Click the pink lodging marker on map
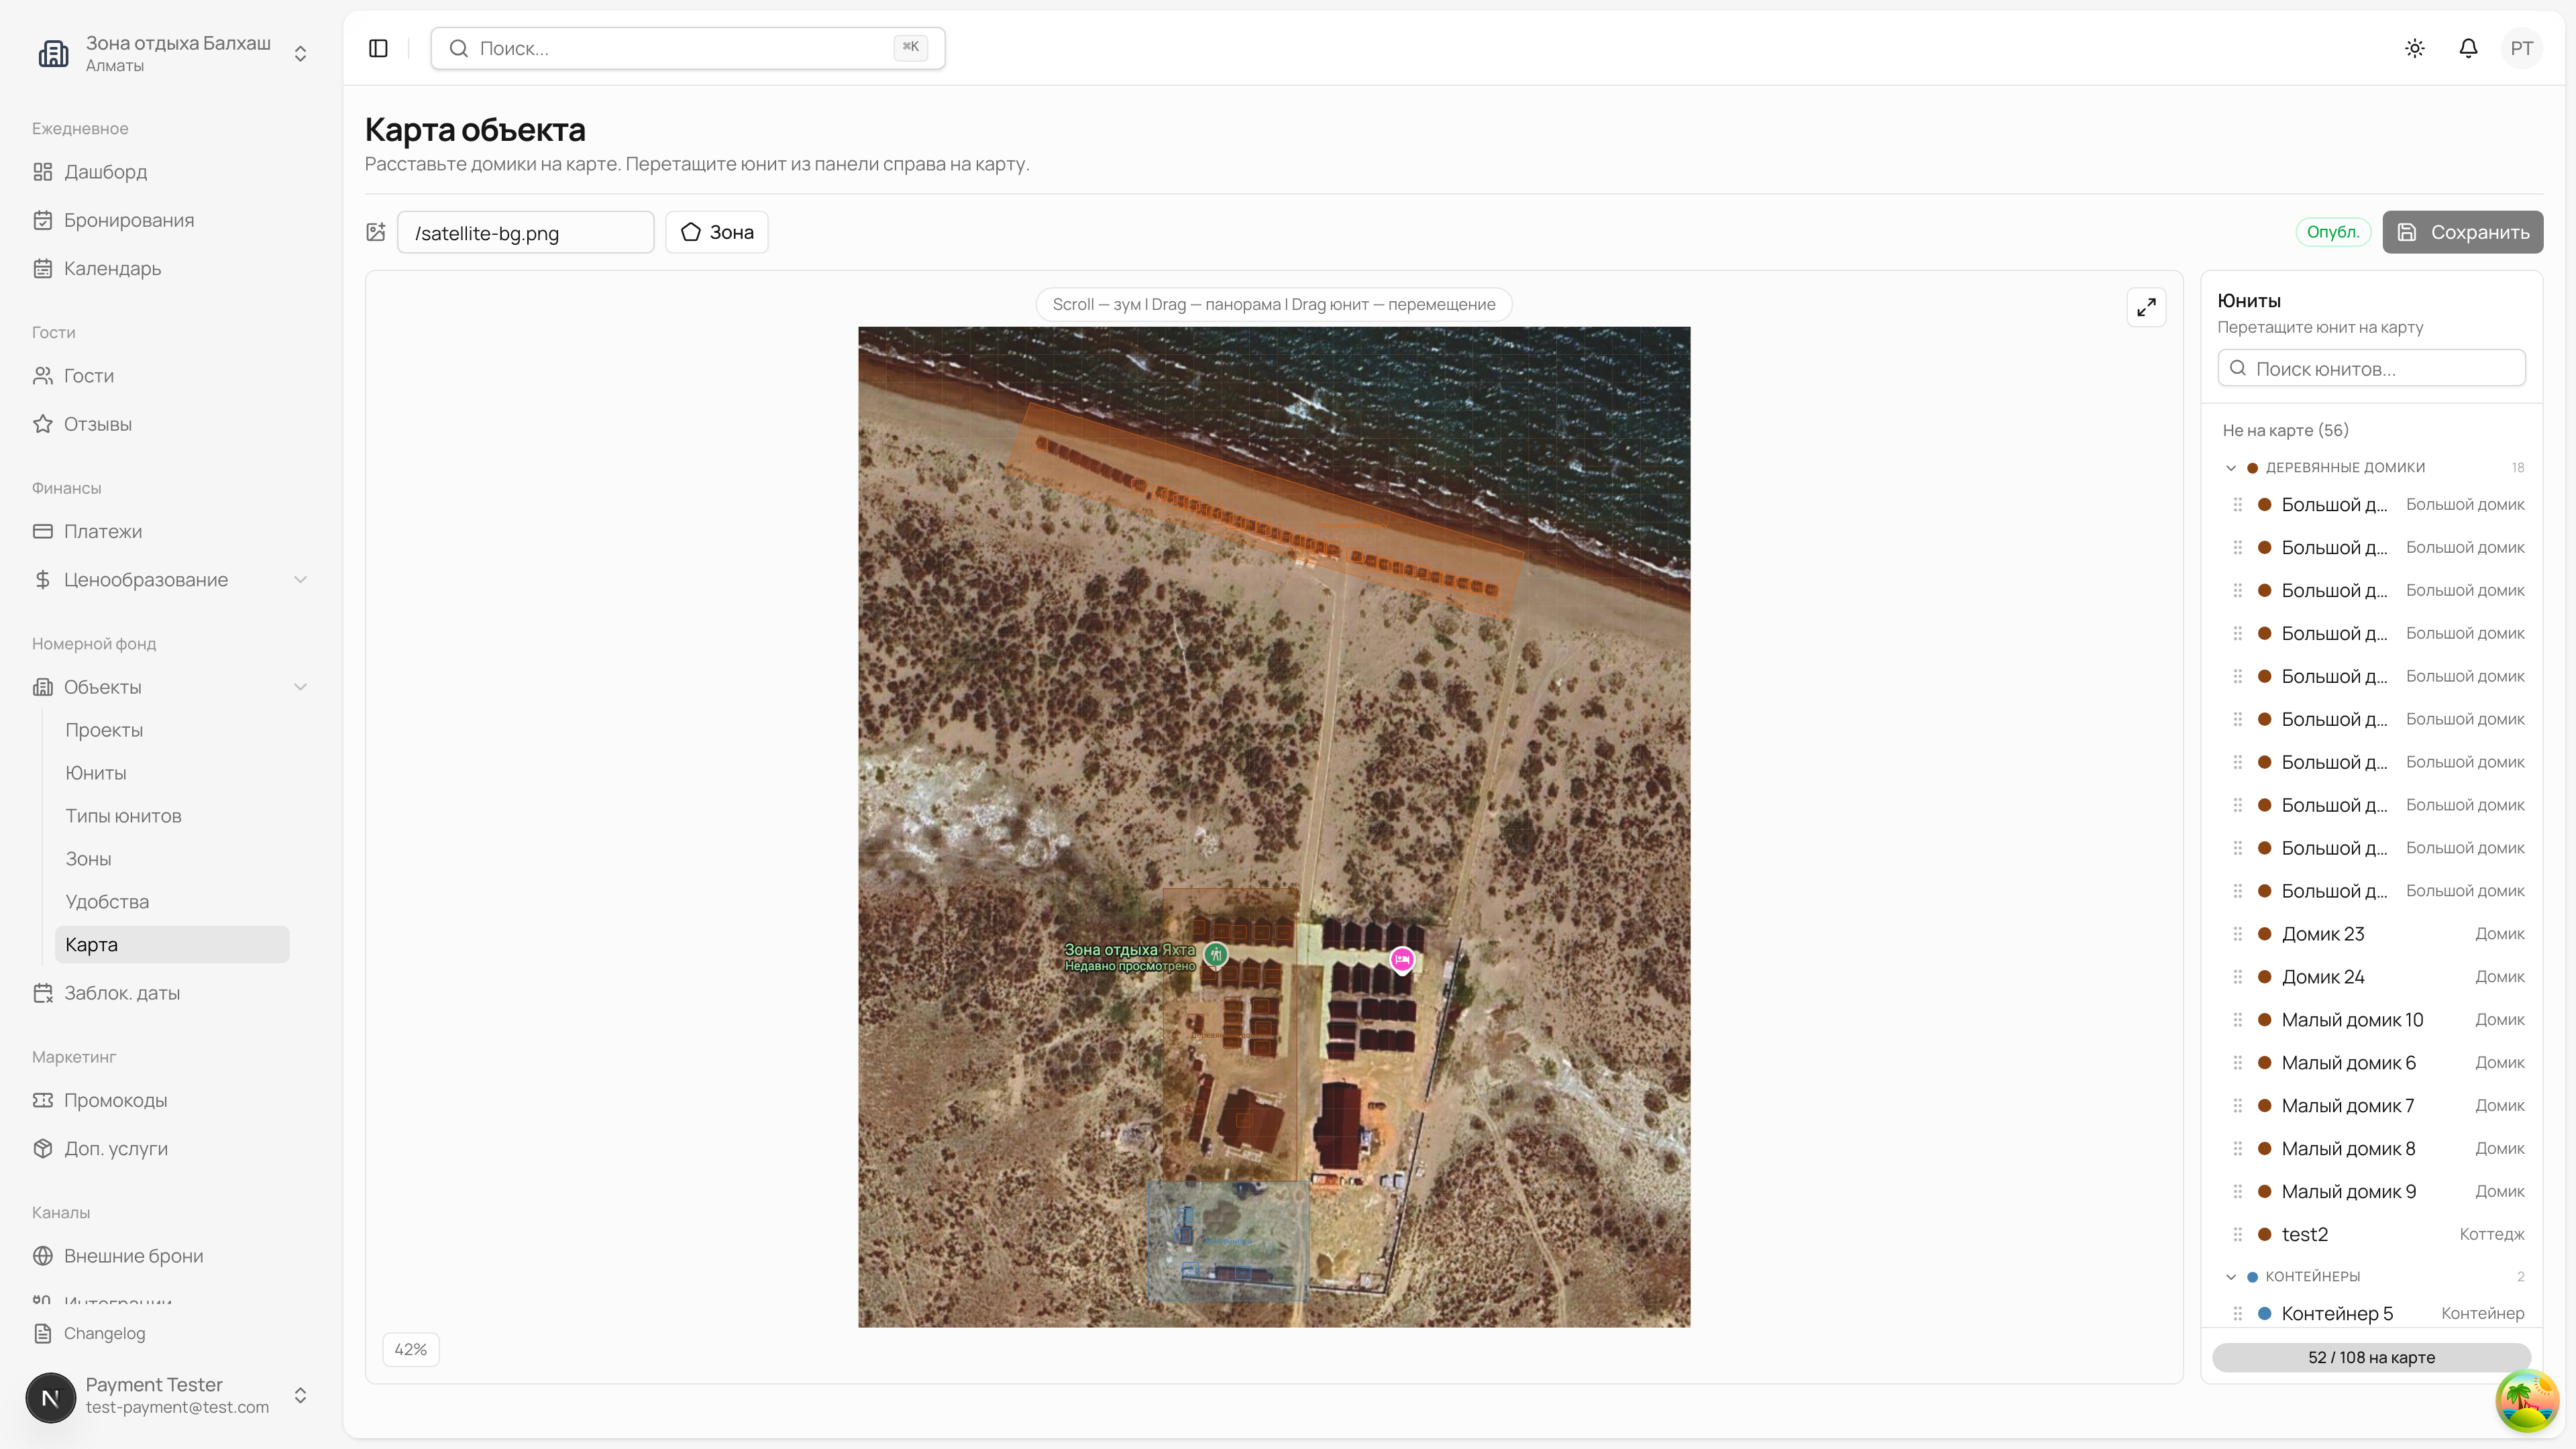This screenshot has width=2576, height=1449. (x=1402, y=959)
